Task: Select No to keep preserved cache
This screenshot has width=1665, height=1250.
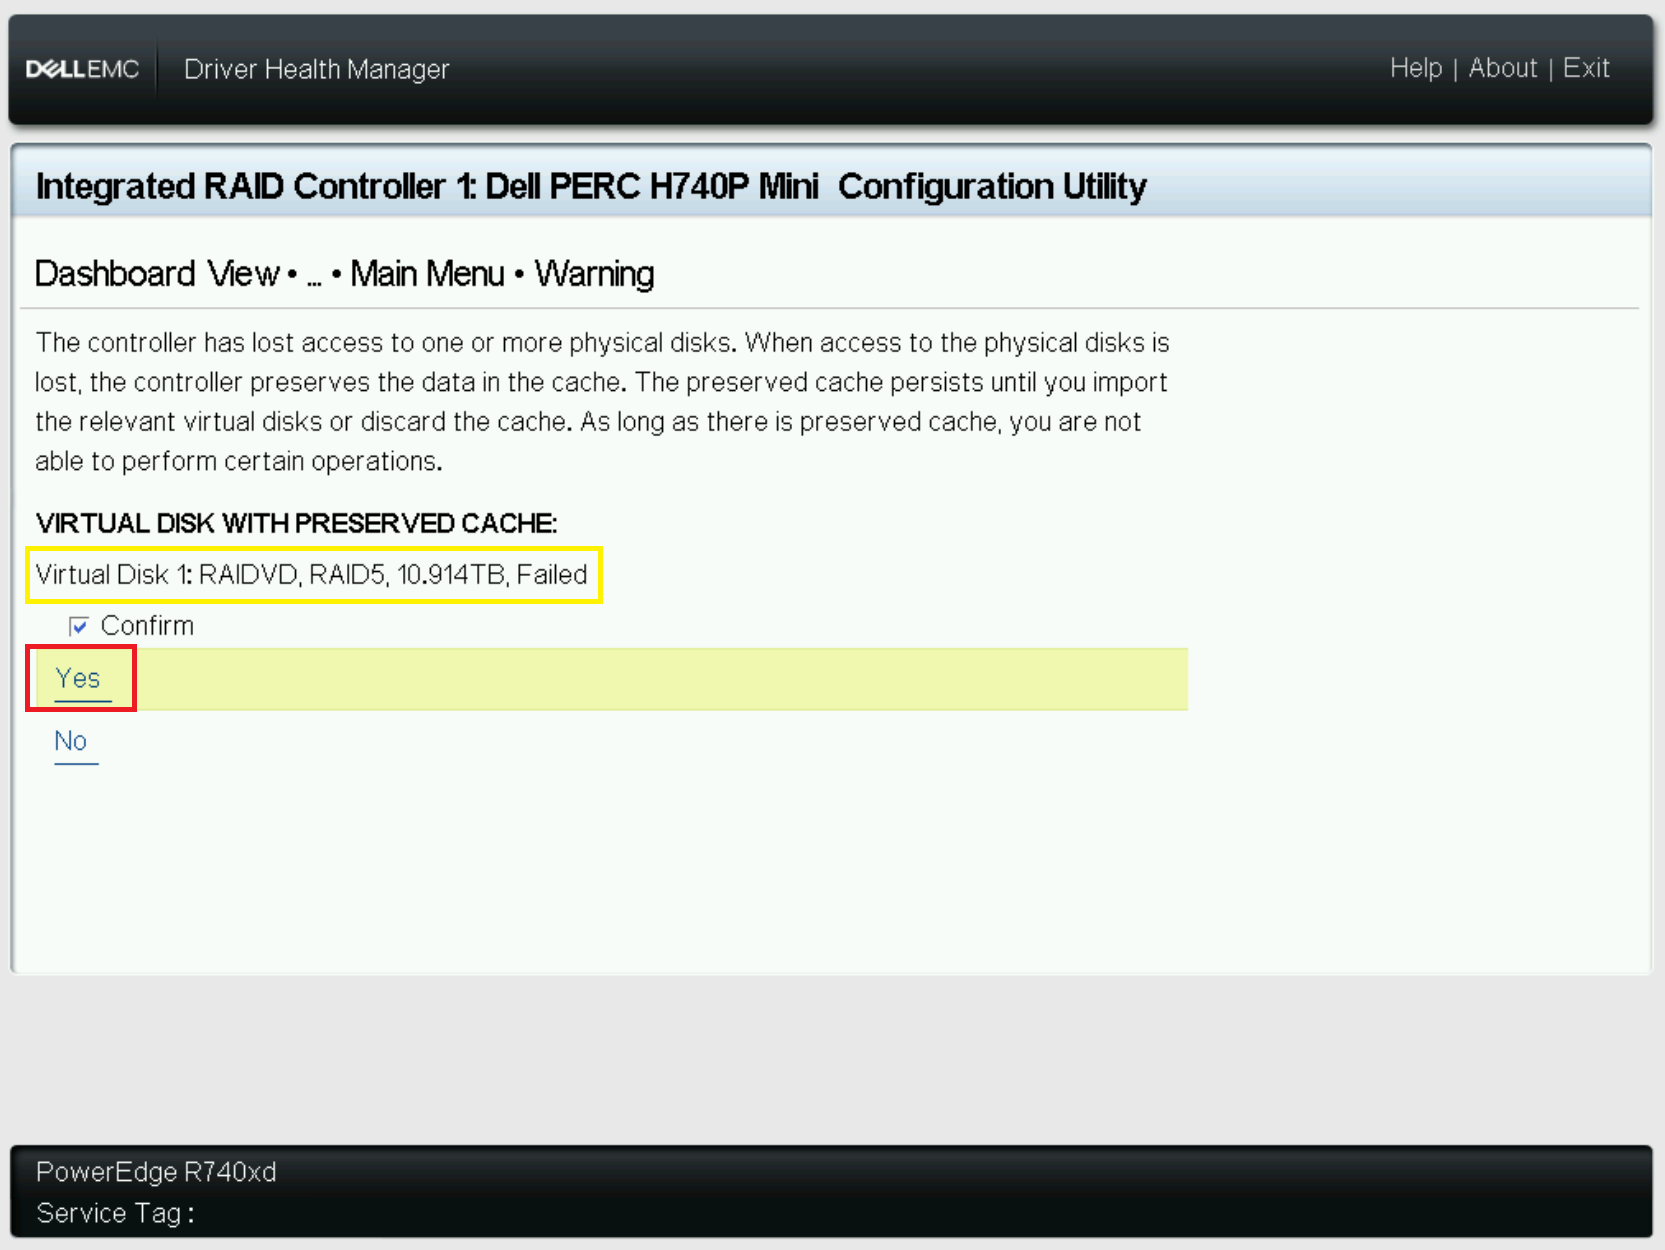Action: 71,740
